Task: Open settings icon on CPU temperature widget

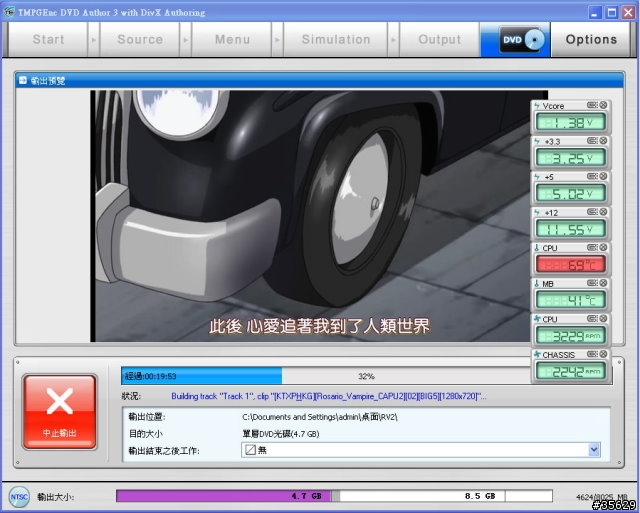Action: [x=592, y=247]
